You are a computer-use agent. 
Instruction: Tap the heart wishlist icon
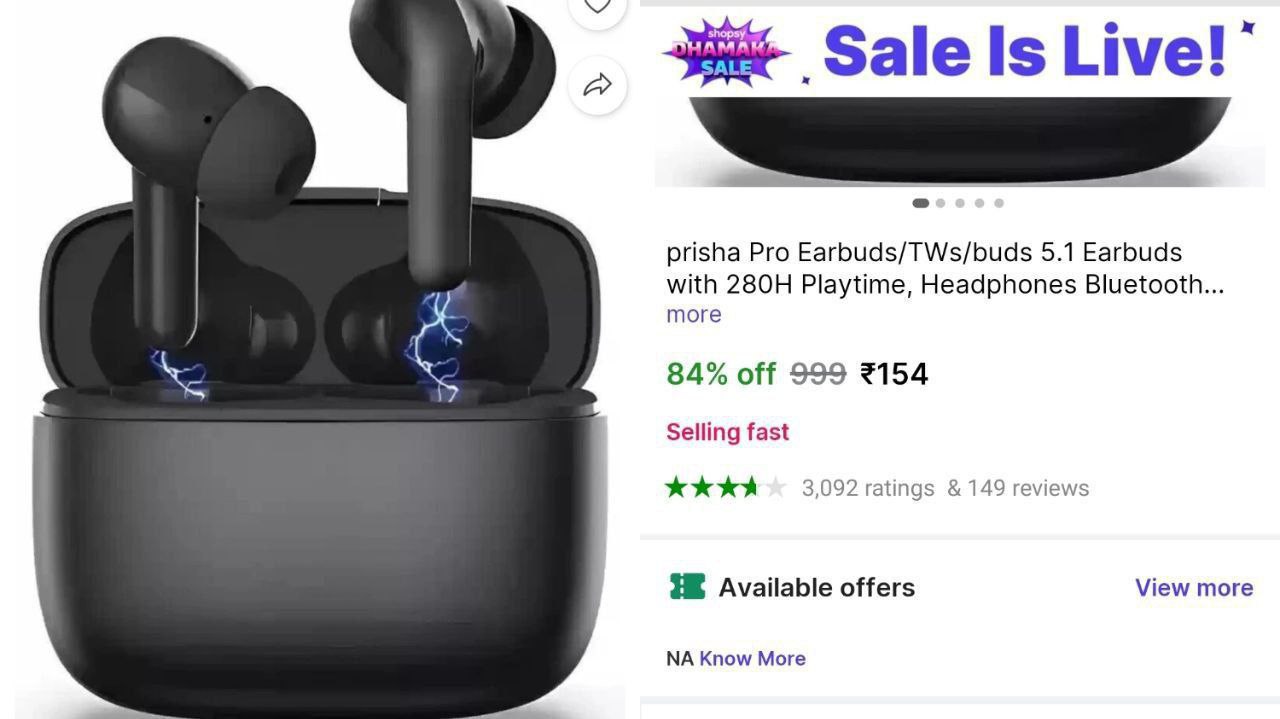point(597,6)
